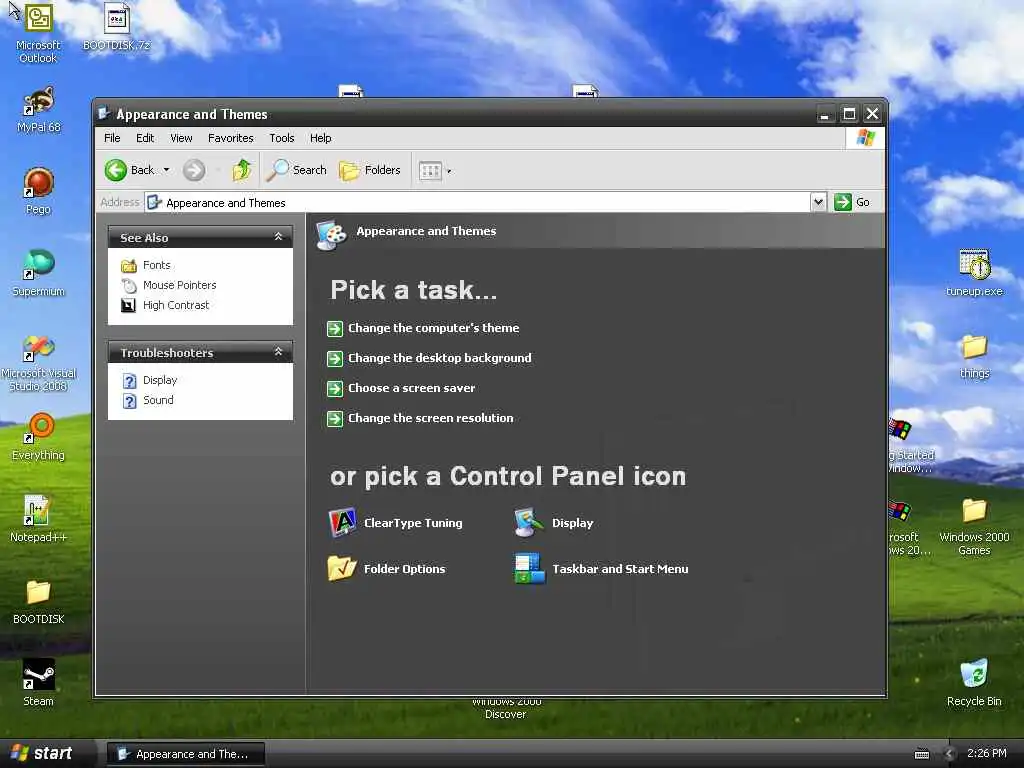Click the green arrow beside Change the screen resolution

(x=334, y=419)
